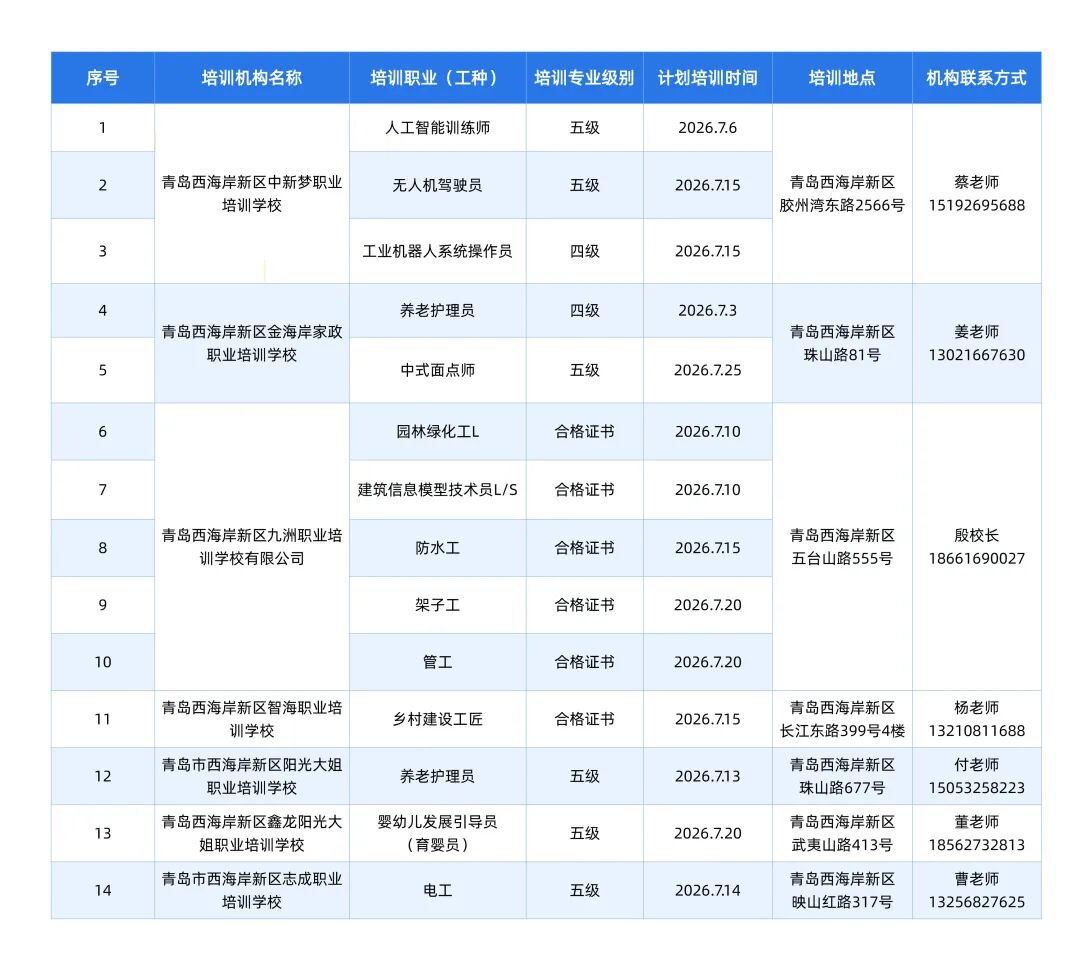
Task: Click 青岛西海岸新区智海职业培训学校 cell
Action: [251, 720]
